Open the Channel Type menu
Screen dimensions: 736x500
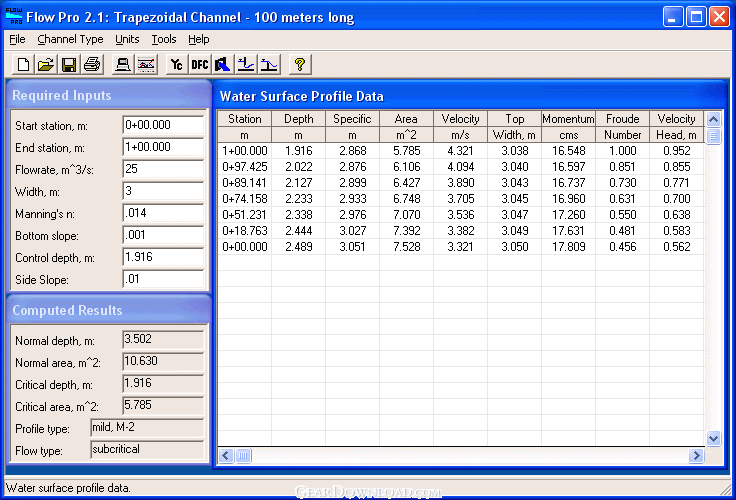pyautogui.click(x=70, y=39)
